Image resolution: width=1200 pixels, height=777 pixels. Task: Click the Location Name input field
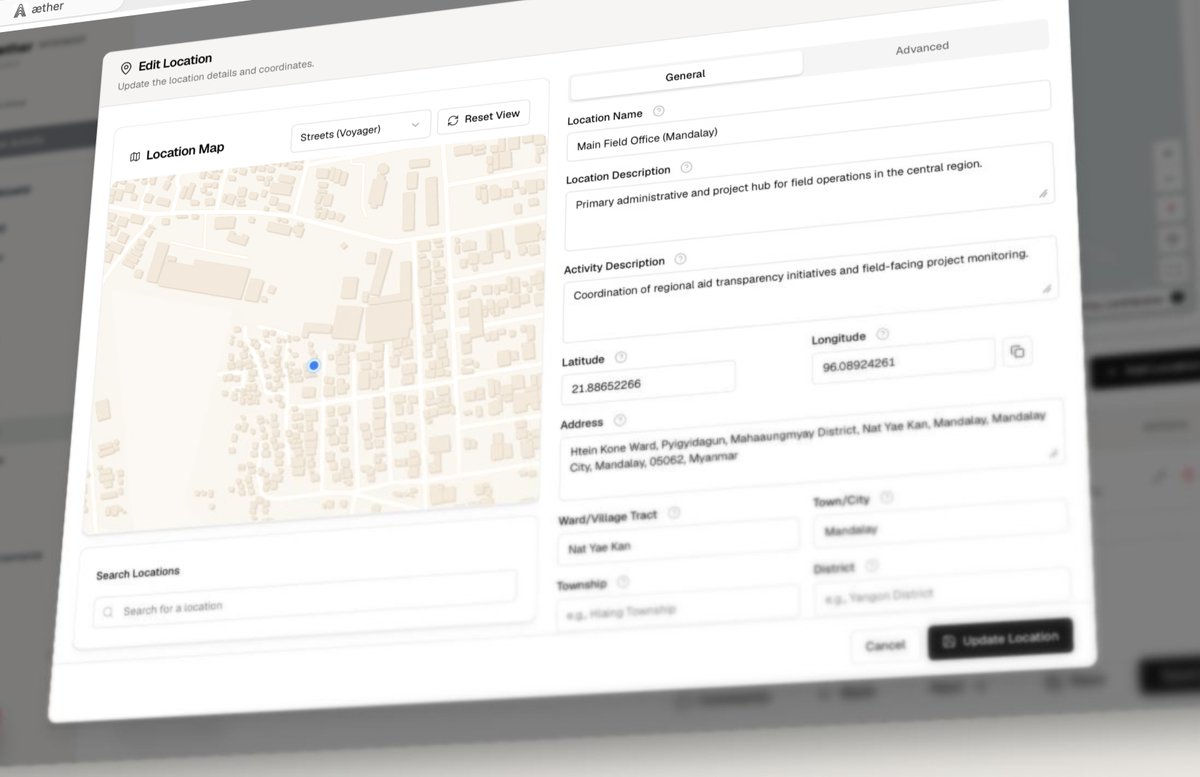[808, 122]
